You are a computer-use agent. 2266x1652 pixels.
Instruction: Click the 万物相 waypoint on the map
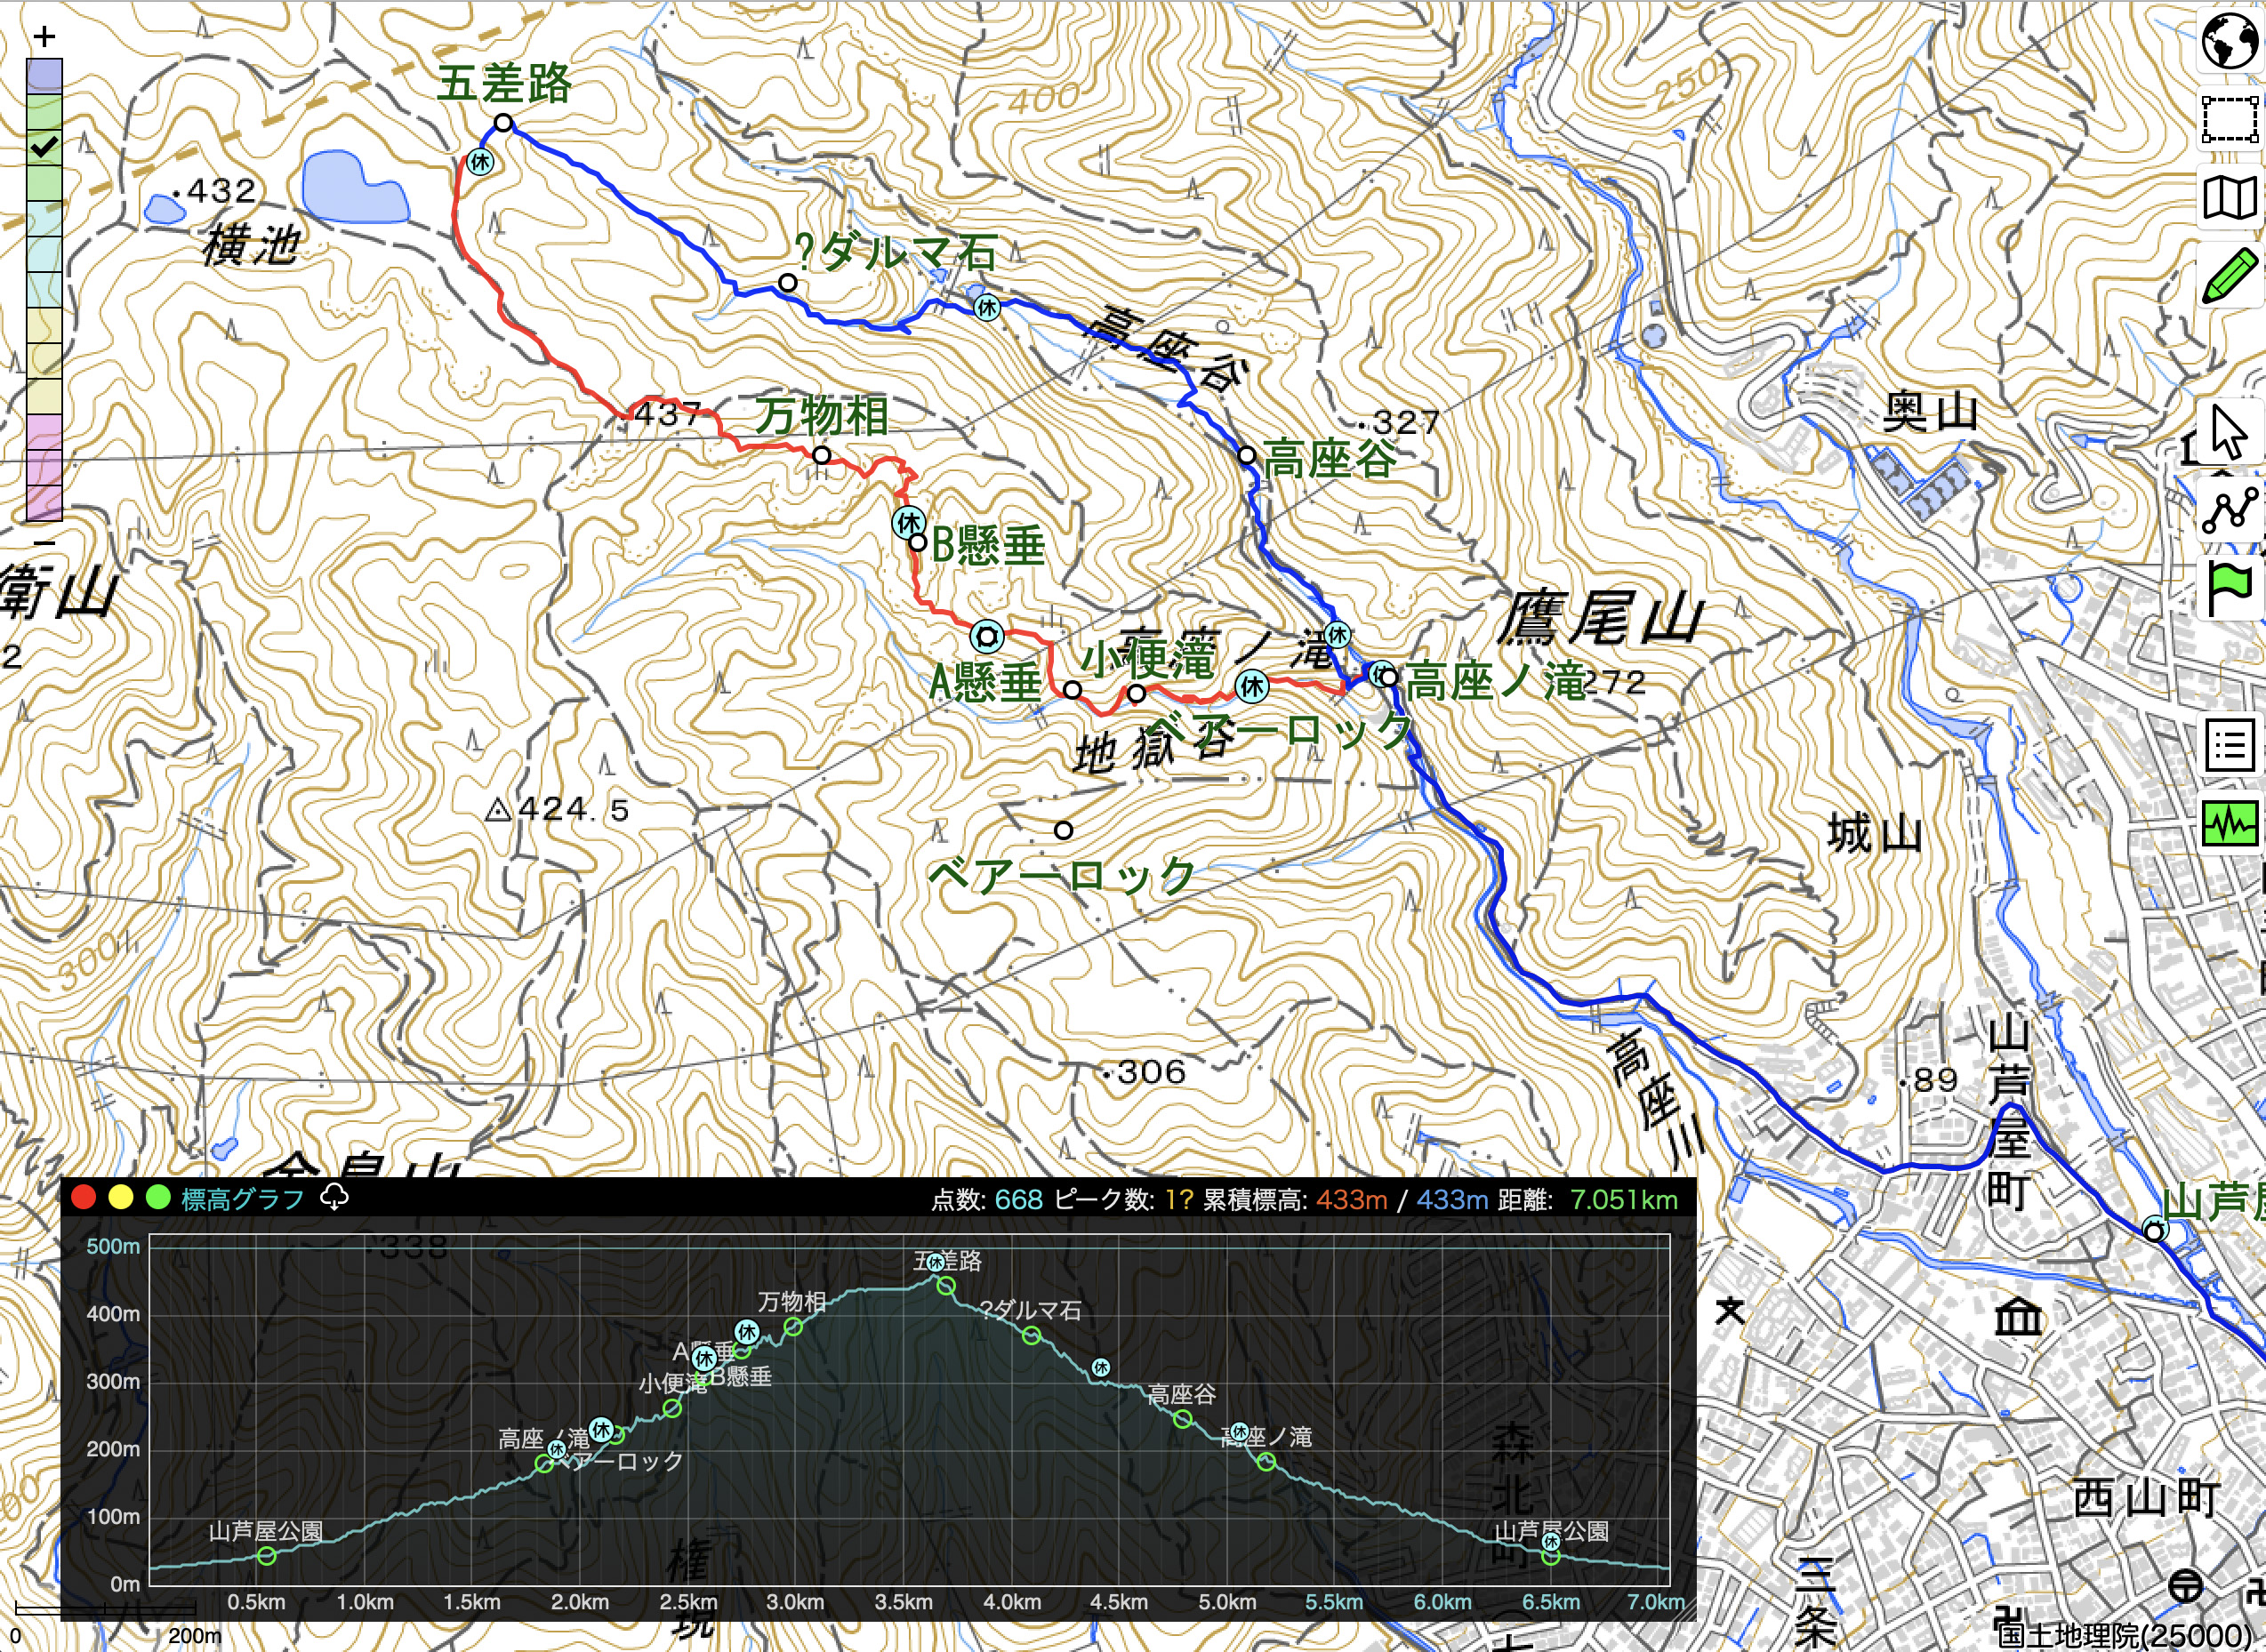coord(821,455)
